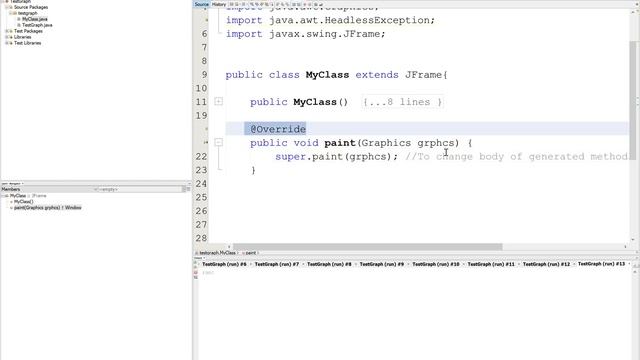
Task: Select the Test Libraries node
Action: click(x=27, y=43)
